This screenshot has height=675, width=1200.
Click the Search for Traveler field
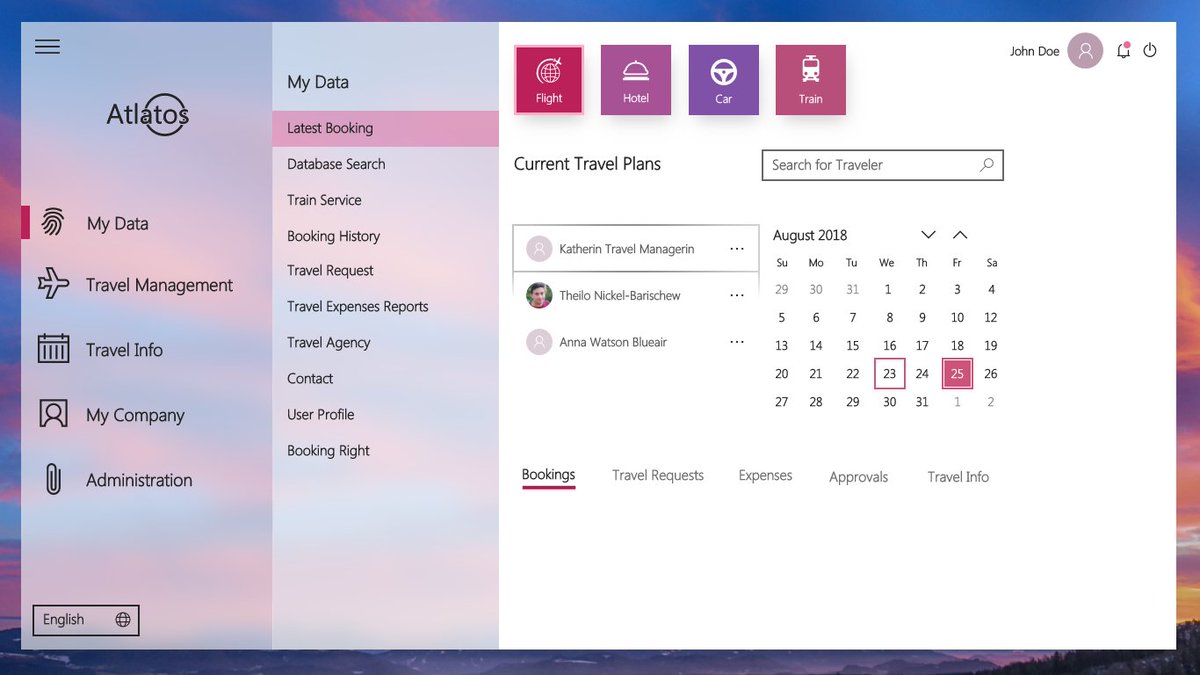[x=882, y=165]
